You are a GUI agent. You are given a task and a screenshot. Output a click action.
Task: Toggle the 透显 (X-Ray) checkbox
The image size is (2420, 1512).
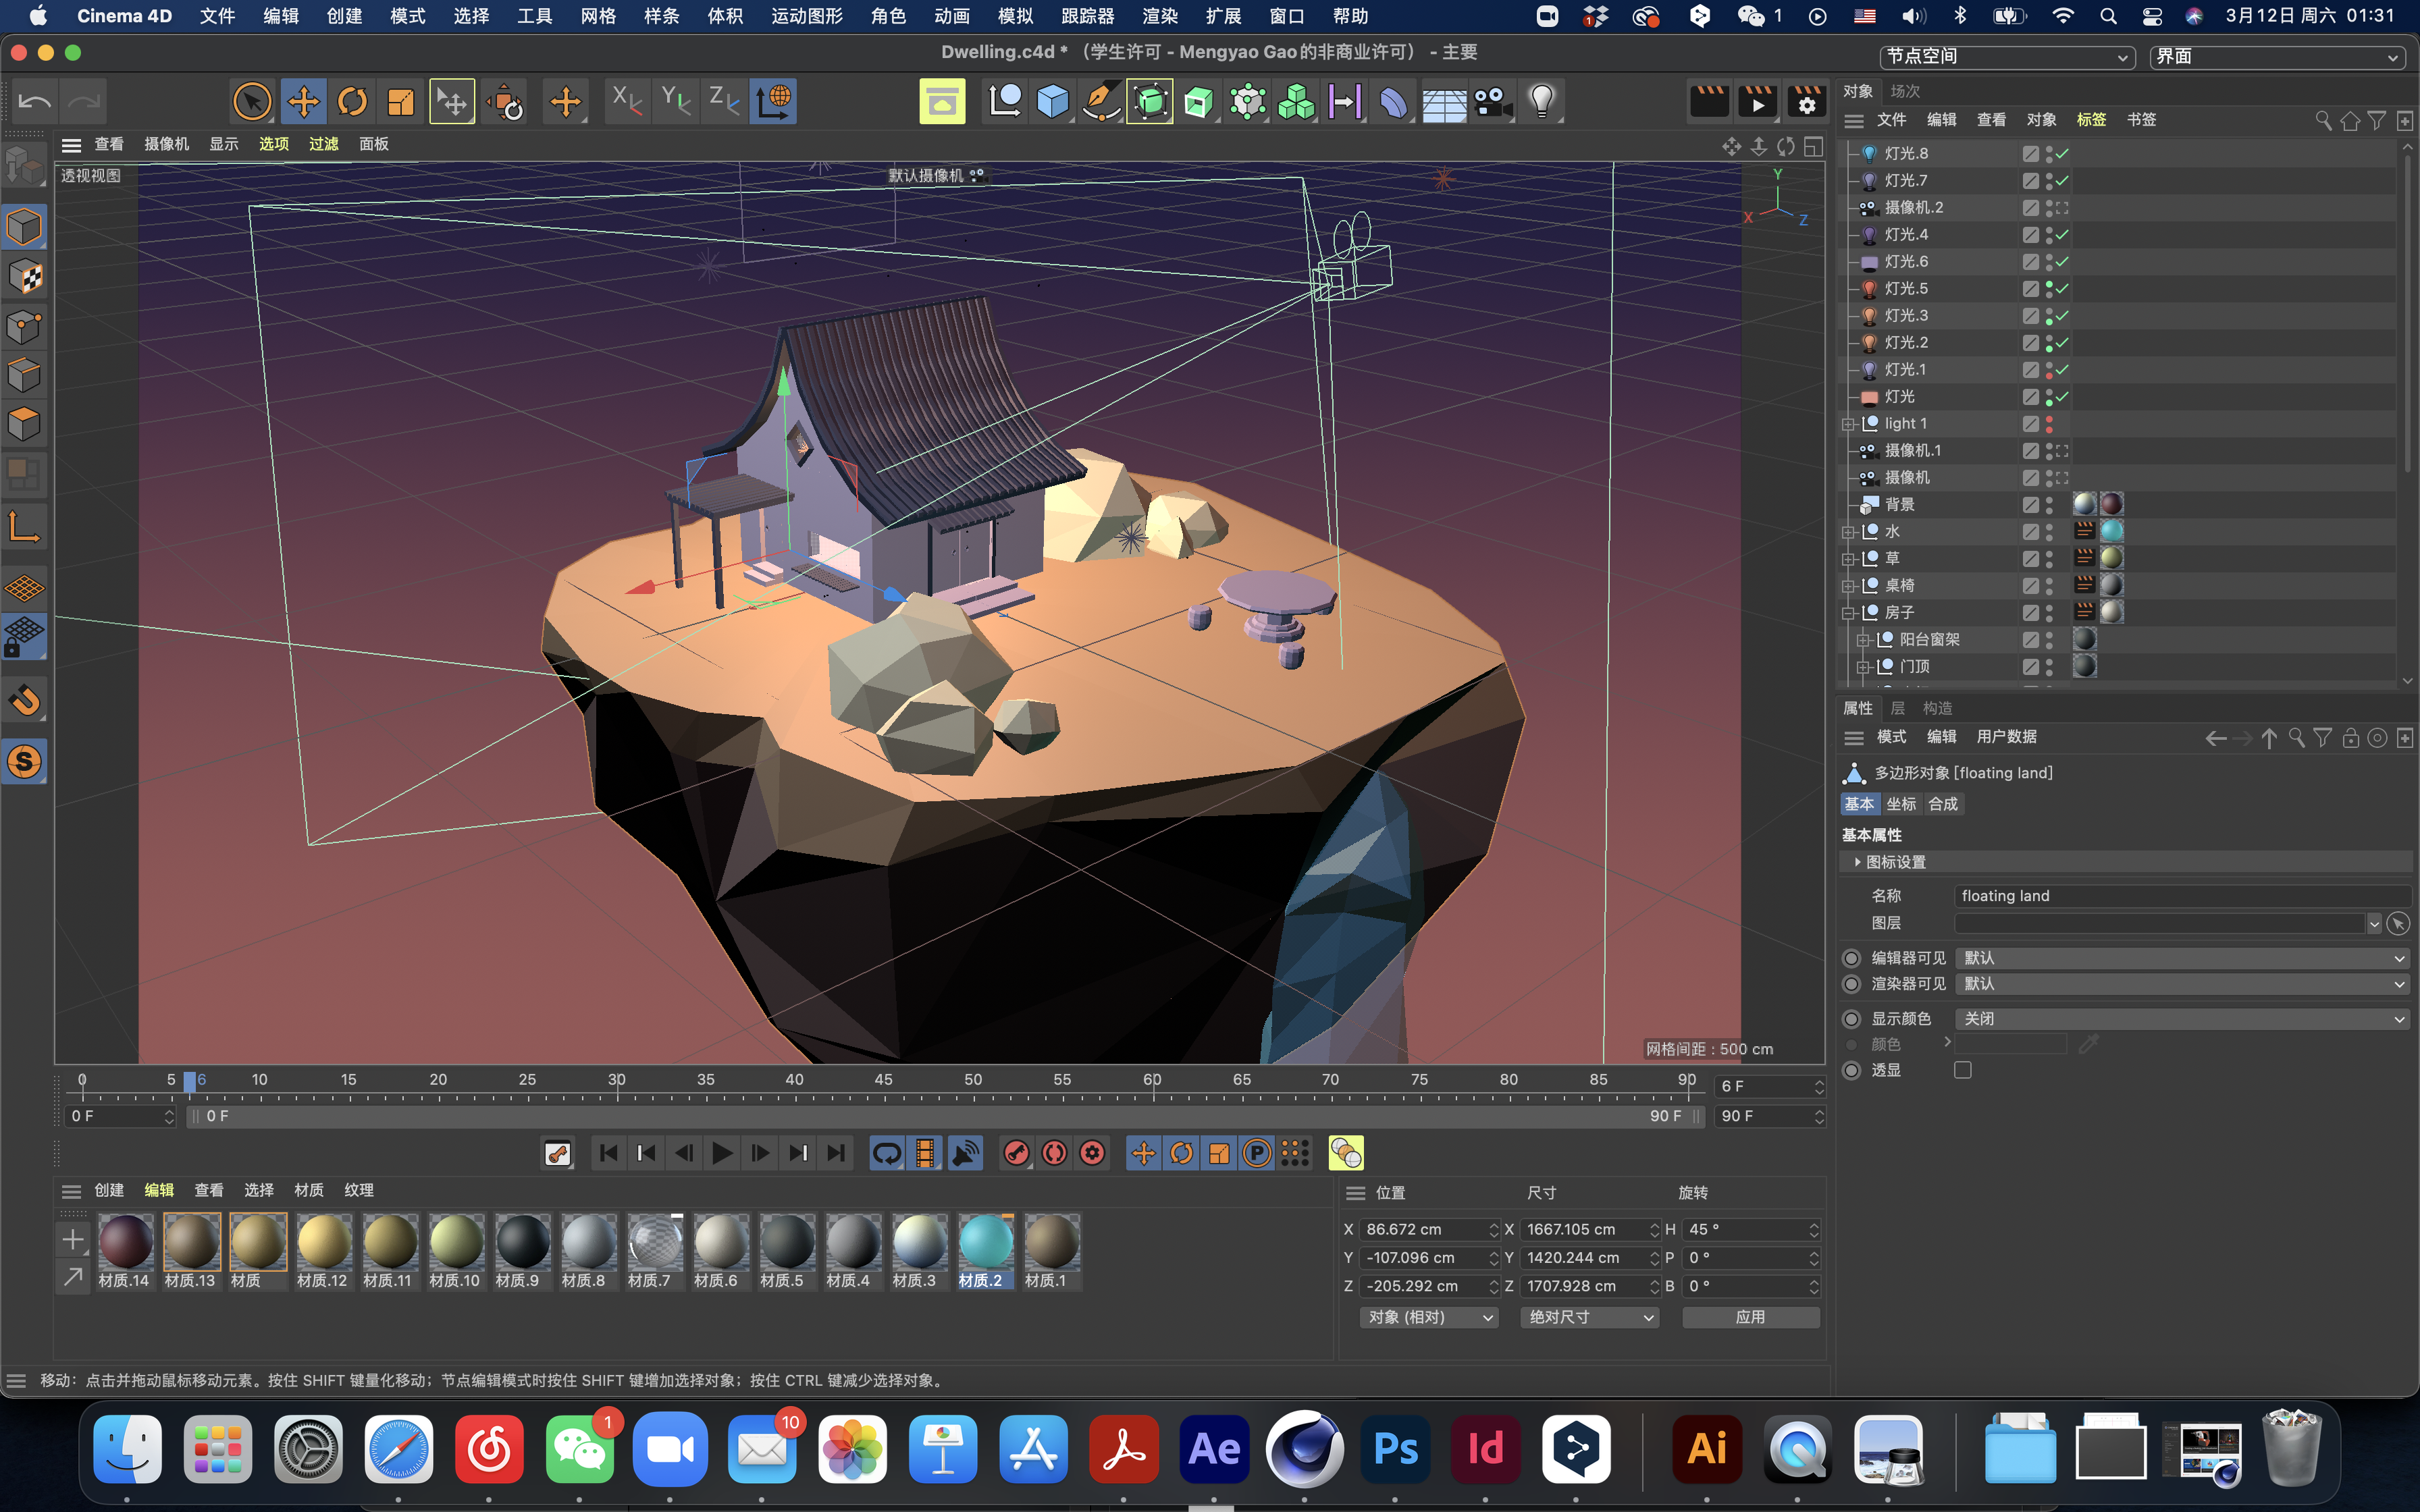pos(1962,1070)
